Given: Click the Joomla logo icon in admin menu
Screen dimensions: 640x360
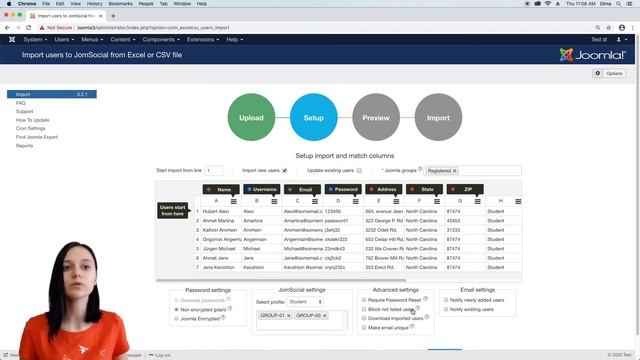Looking at the screenshot, I should click(x=12, y=40).
